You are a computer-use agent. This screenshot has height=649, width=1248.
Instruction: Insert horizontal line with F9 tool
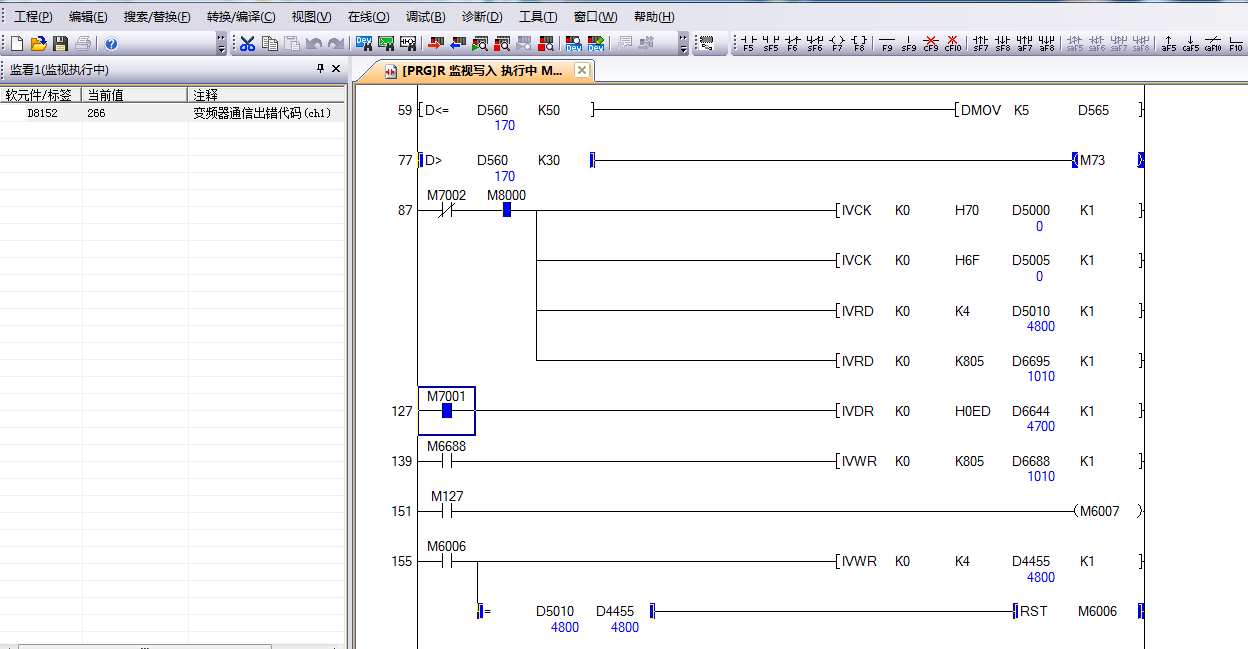(886, 44)
